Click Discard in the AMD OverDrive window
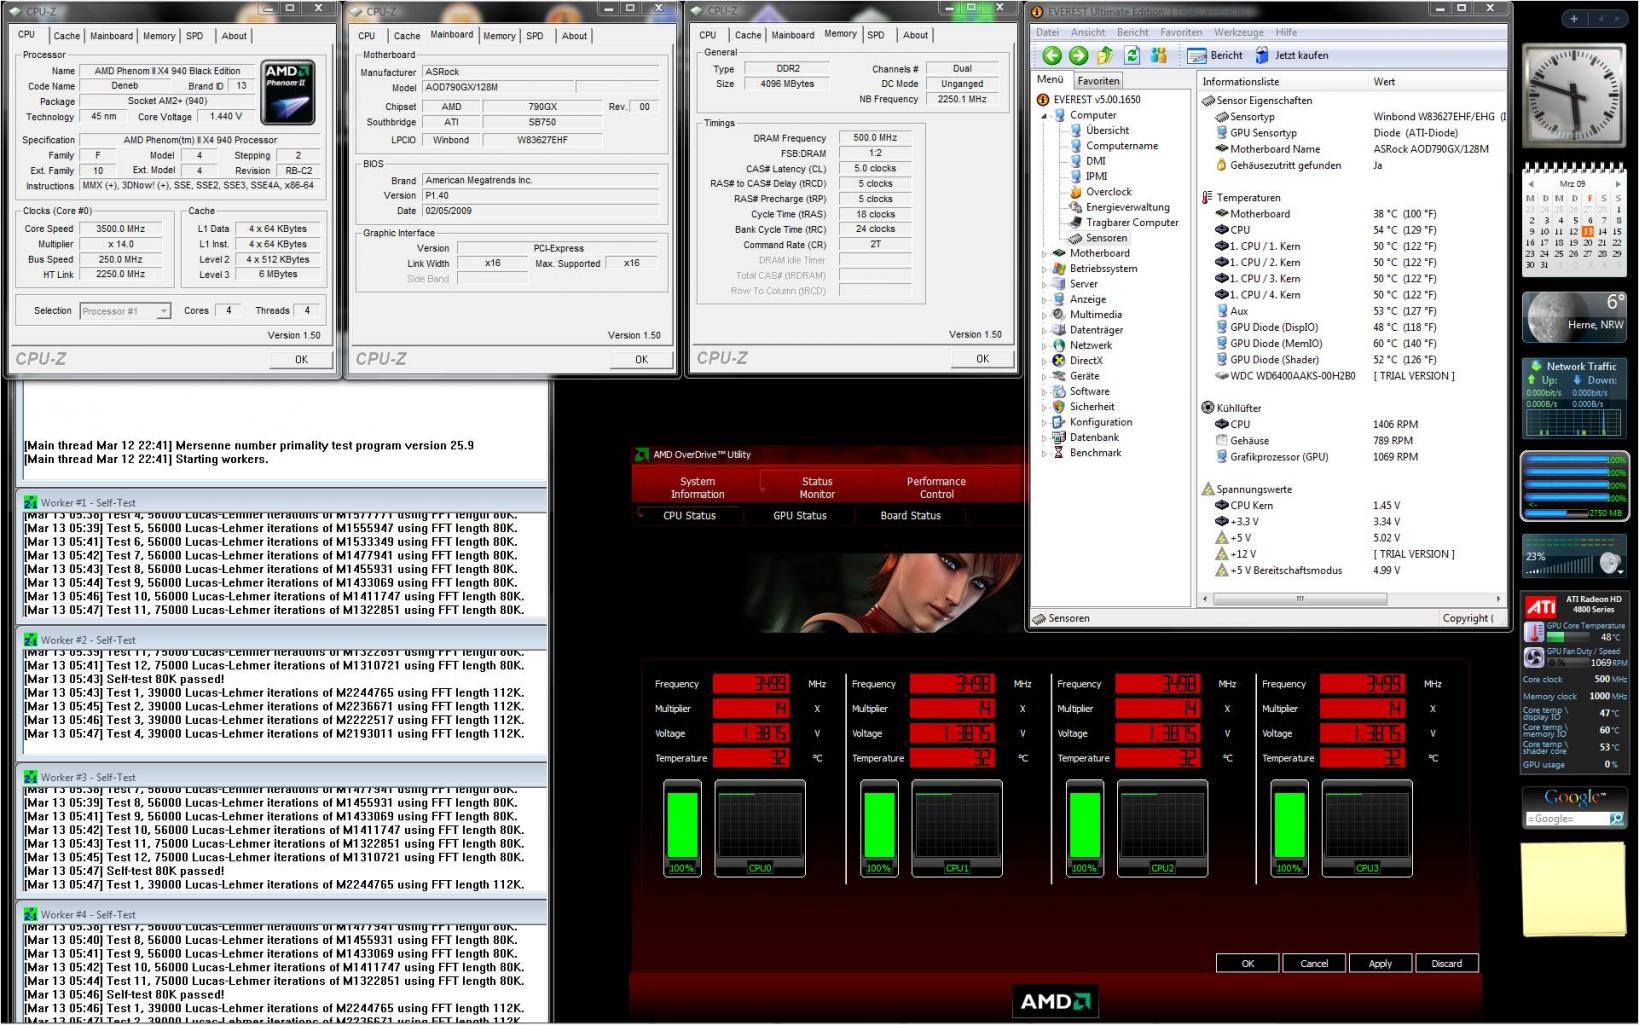This screenshot has width=1639, height=1025. click(x=1446, y=963)
